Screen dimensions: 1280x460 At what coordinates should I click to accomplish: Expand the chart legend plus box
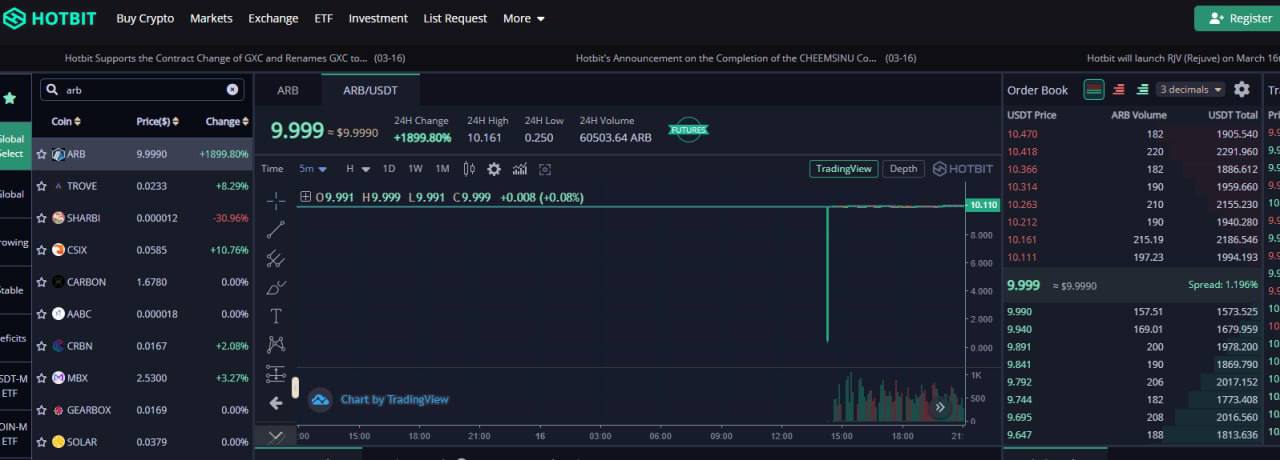point(305,197)
